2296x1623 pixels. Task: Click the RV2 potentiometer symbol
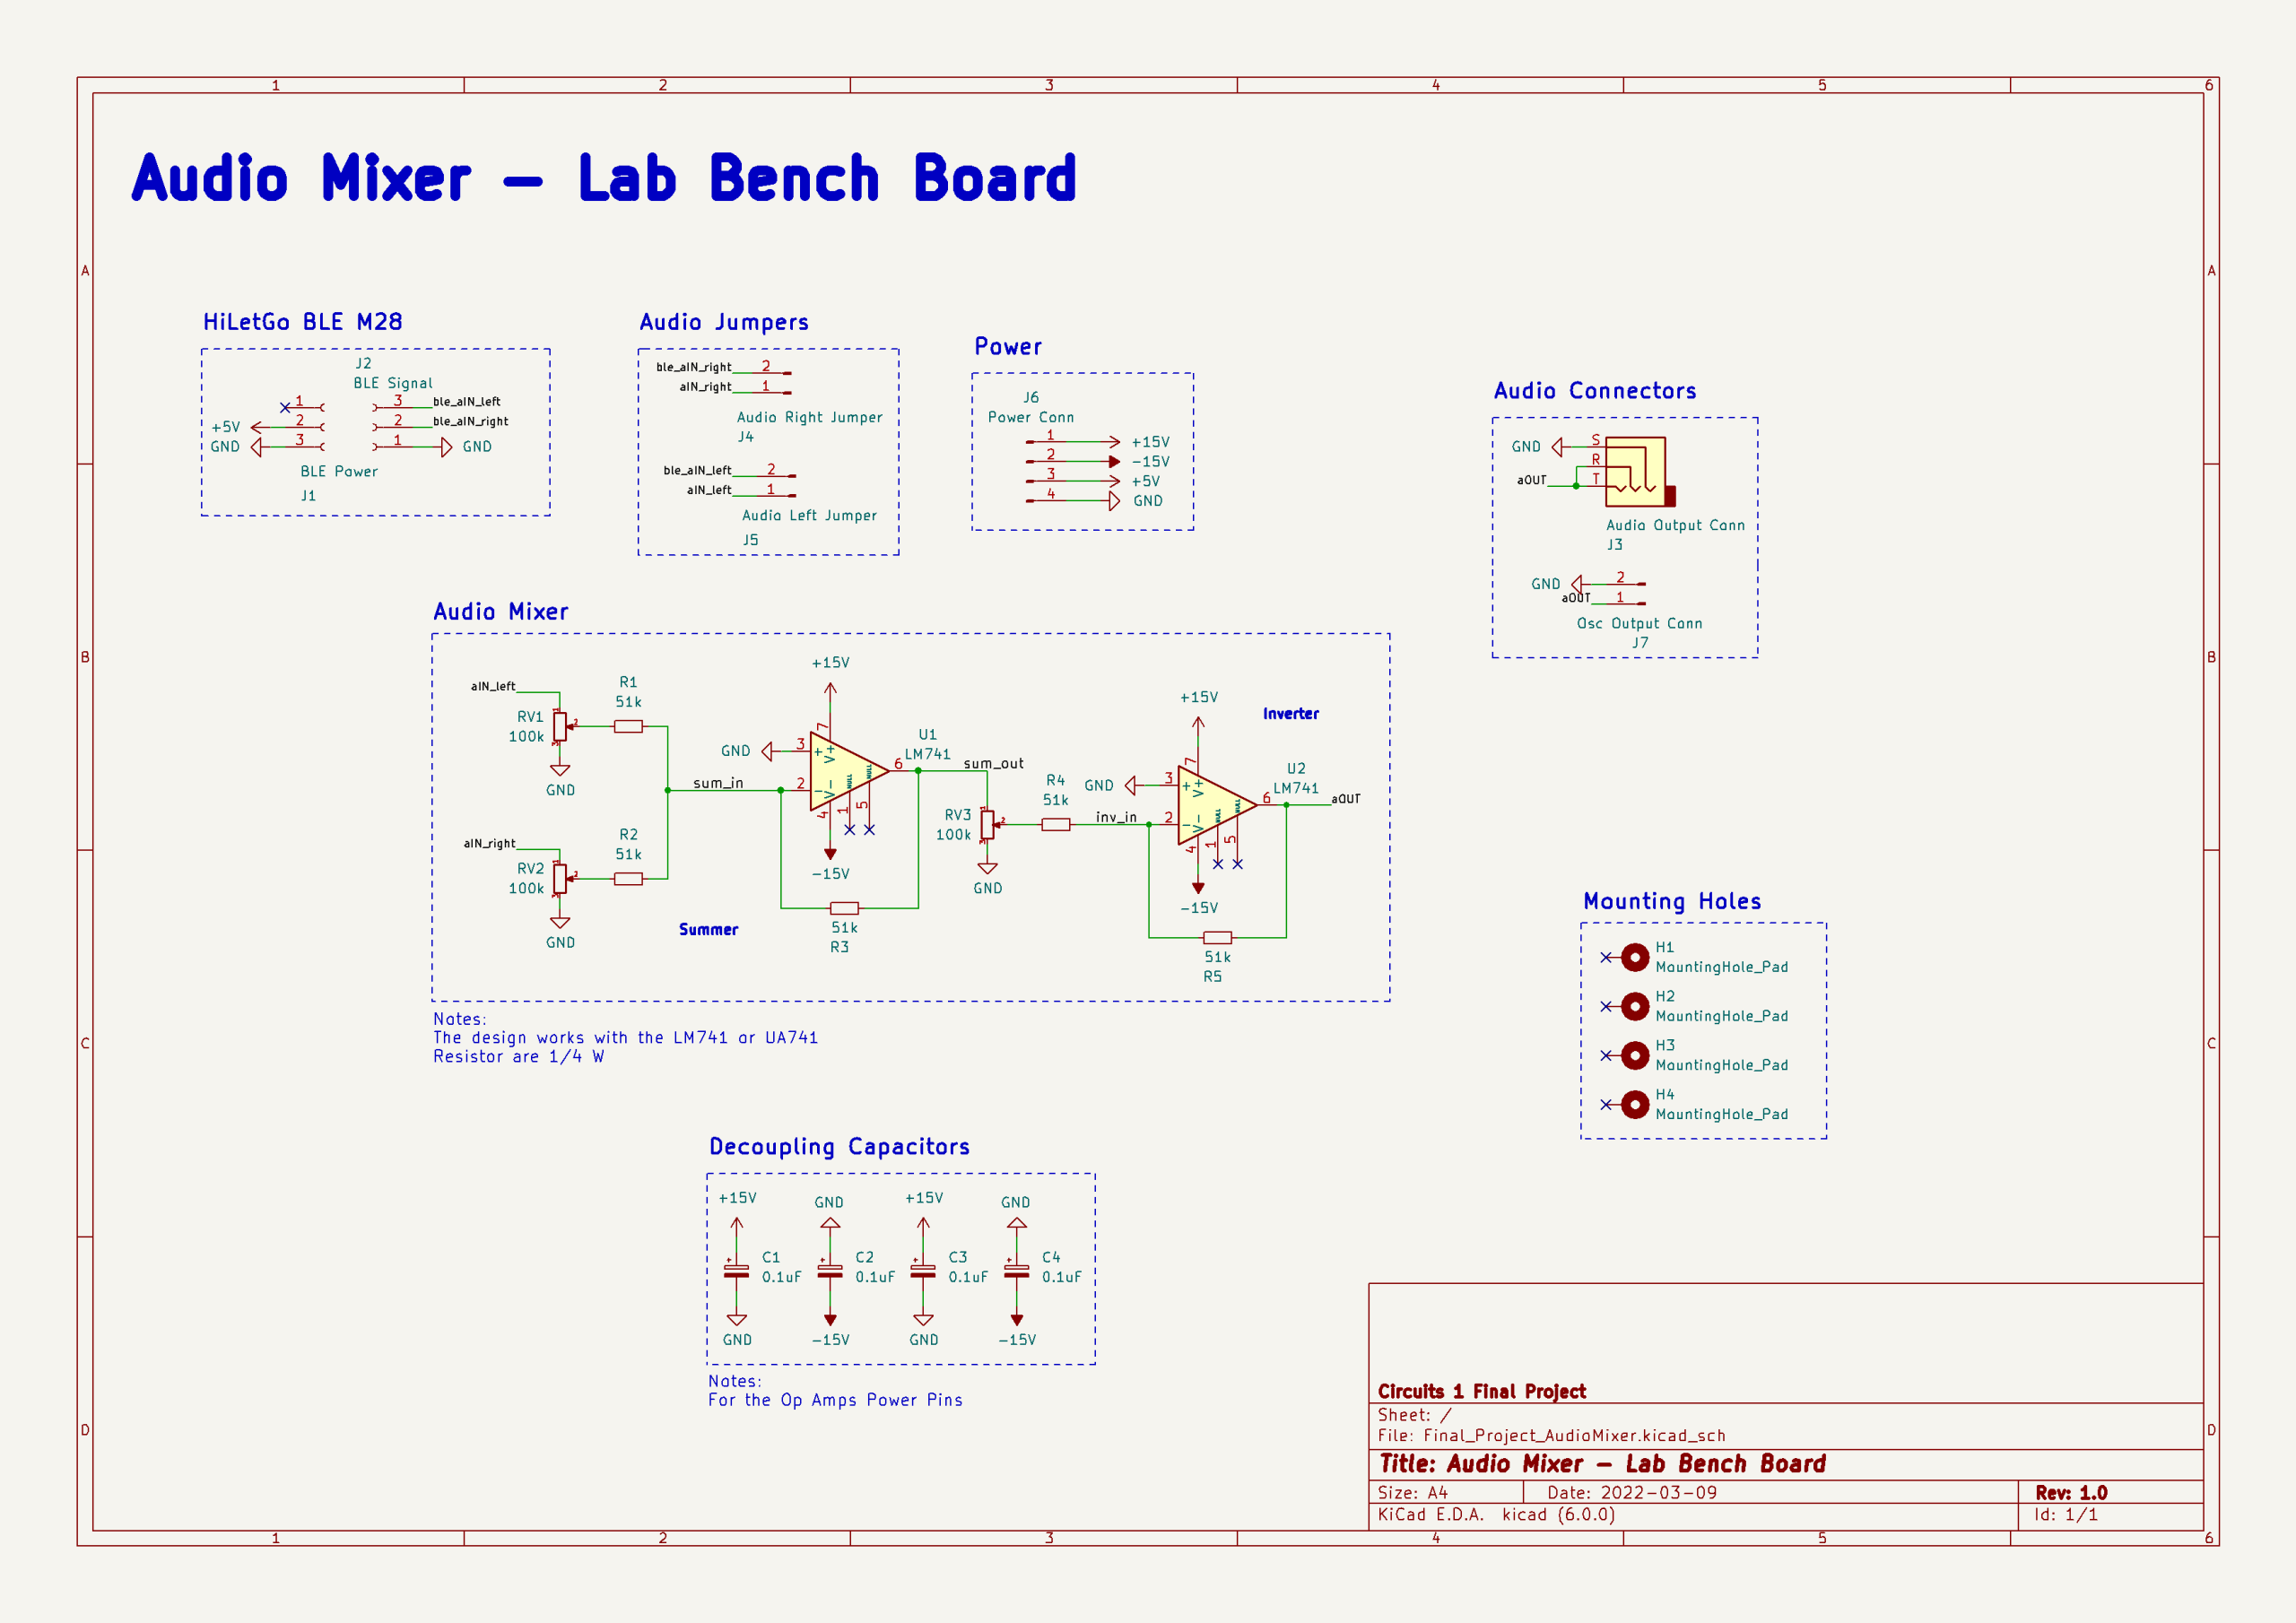(561, 879)
